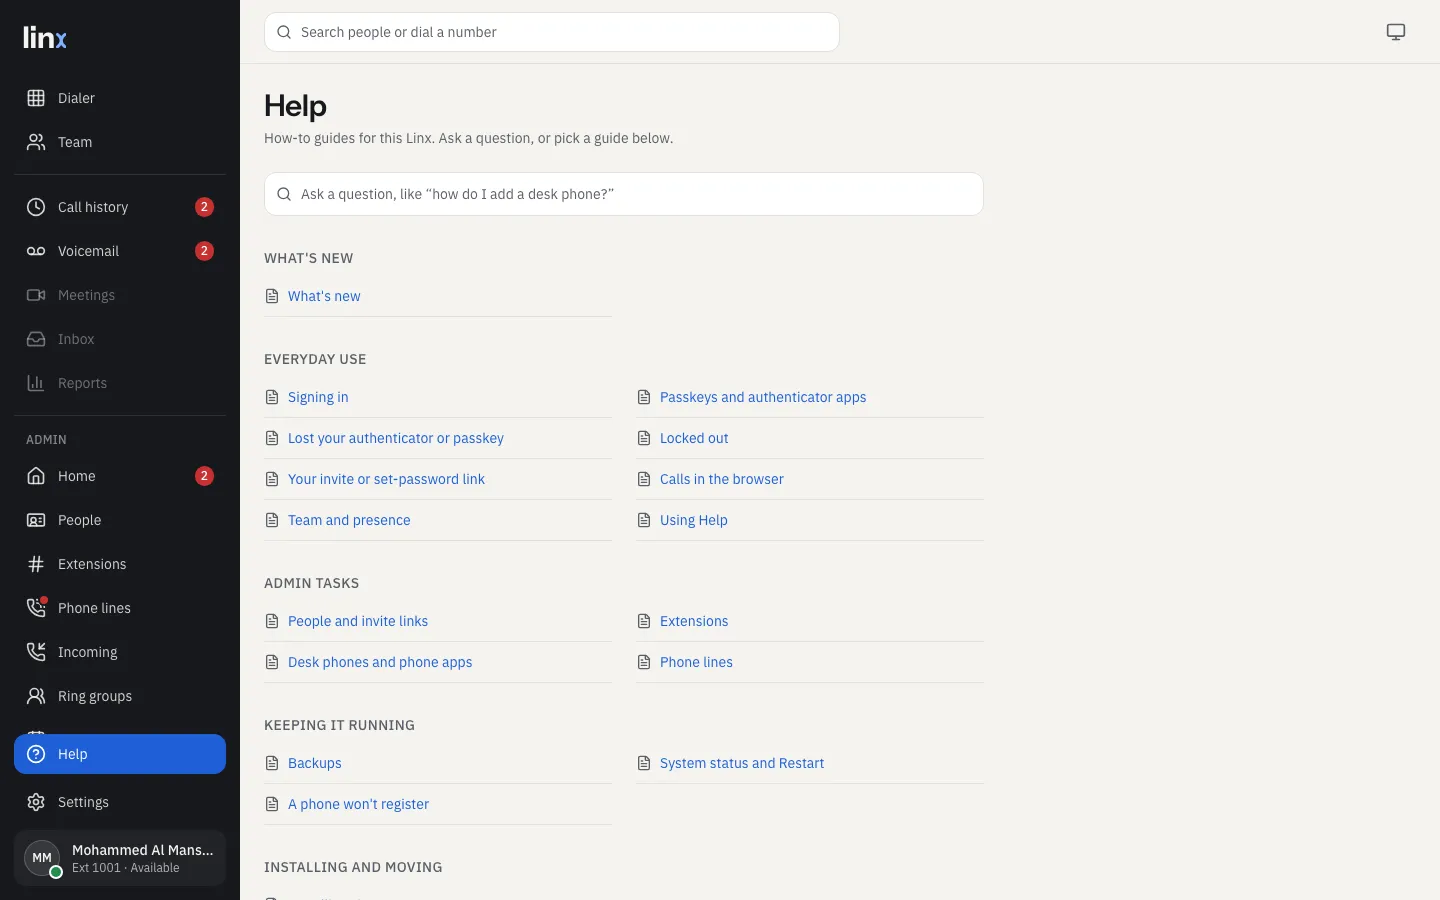The image size is (1440, 900).
Task: Click the Settings gear icon
Action: (36, 802)
